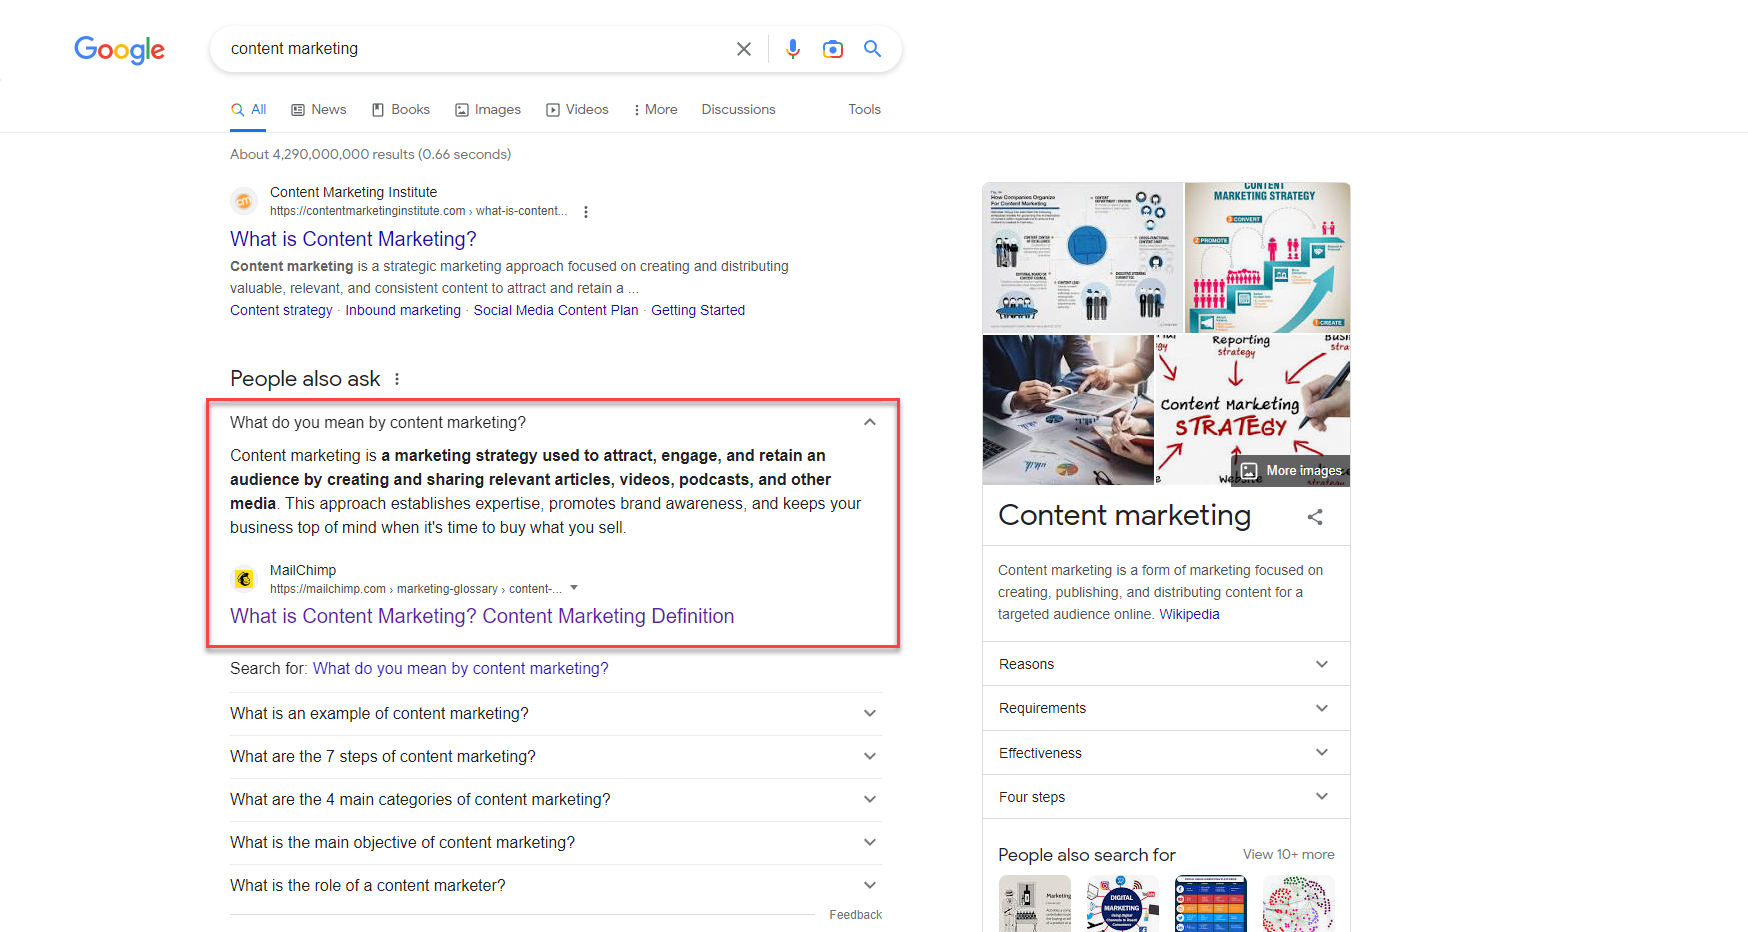Expand 'What are the 7 steps' question

(556, 757)
